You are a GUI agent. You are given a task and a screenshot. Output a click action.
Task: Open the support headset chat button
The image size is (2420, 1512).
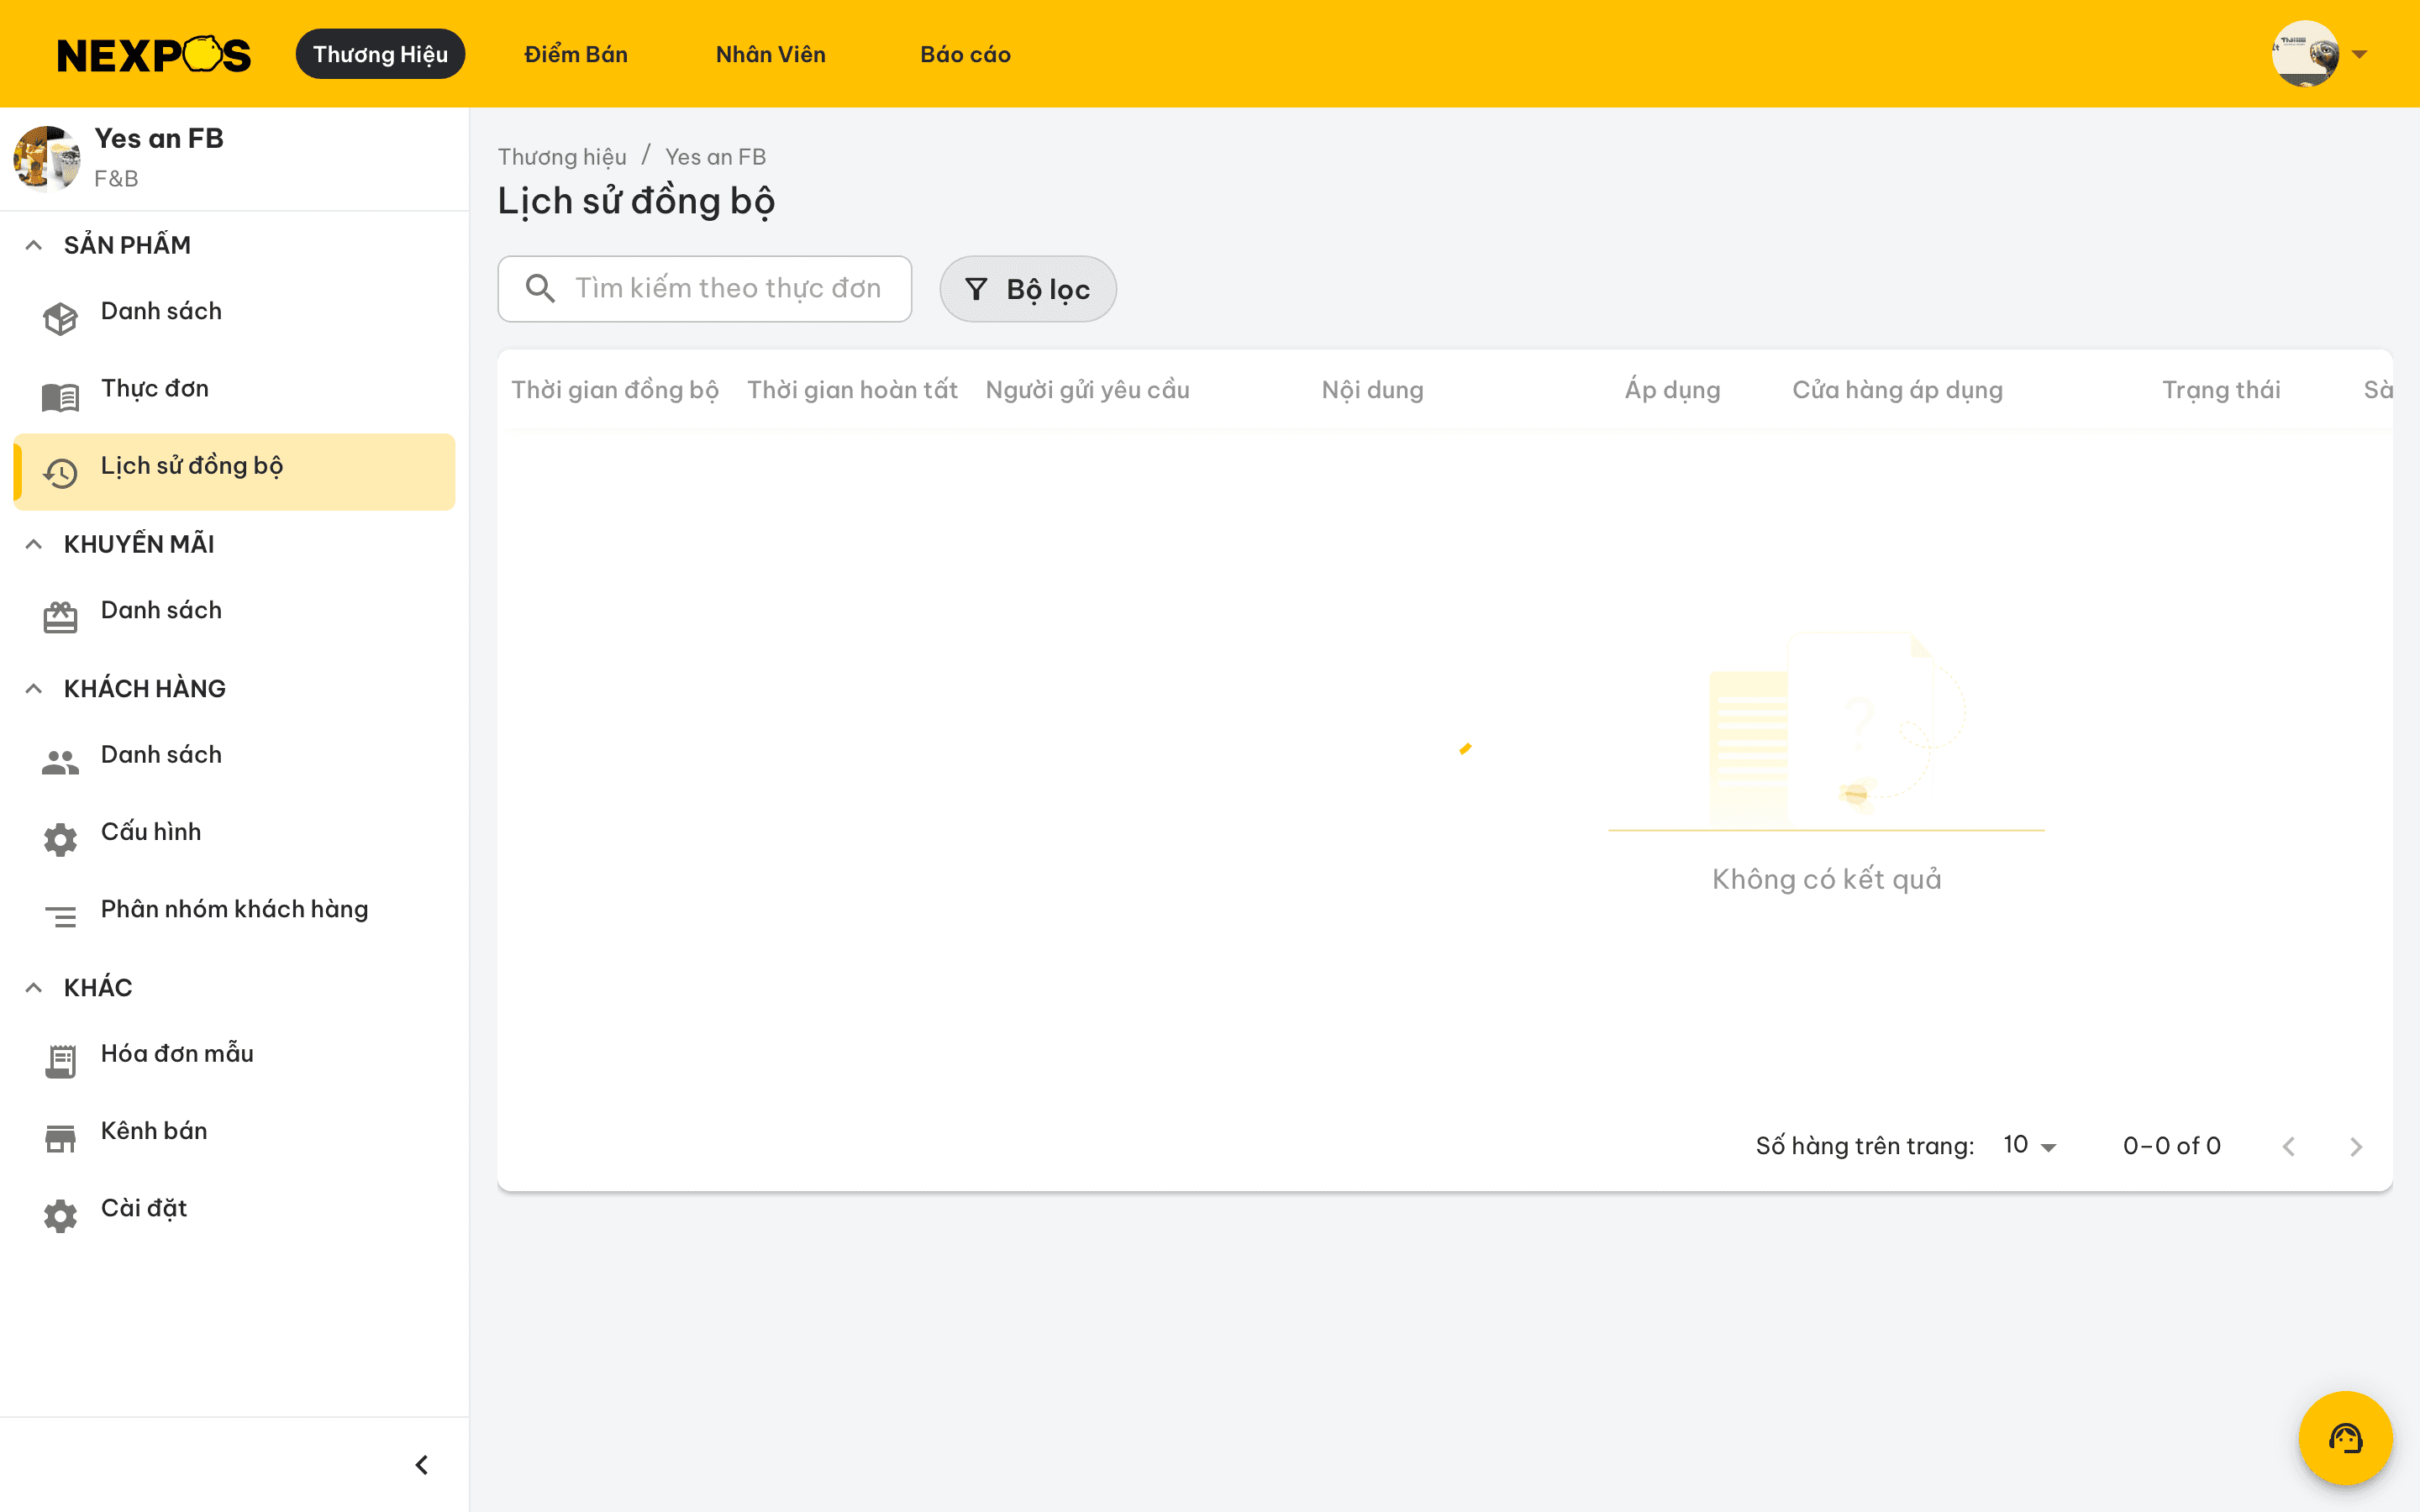[2345, 1438]
